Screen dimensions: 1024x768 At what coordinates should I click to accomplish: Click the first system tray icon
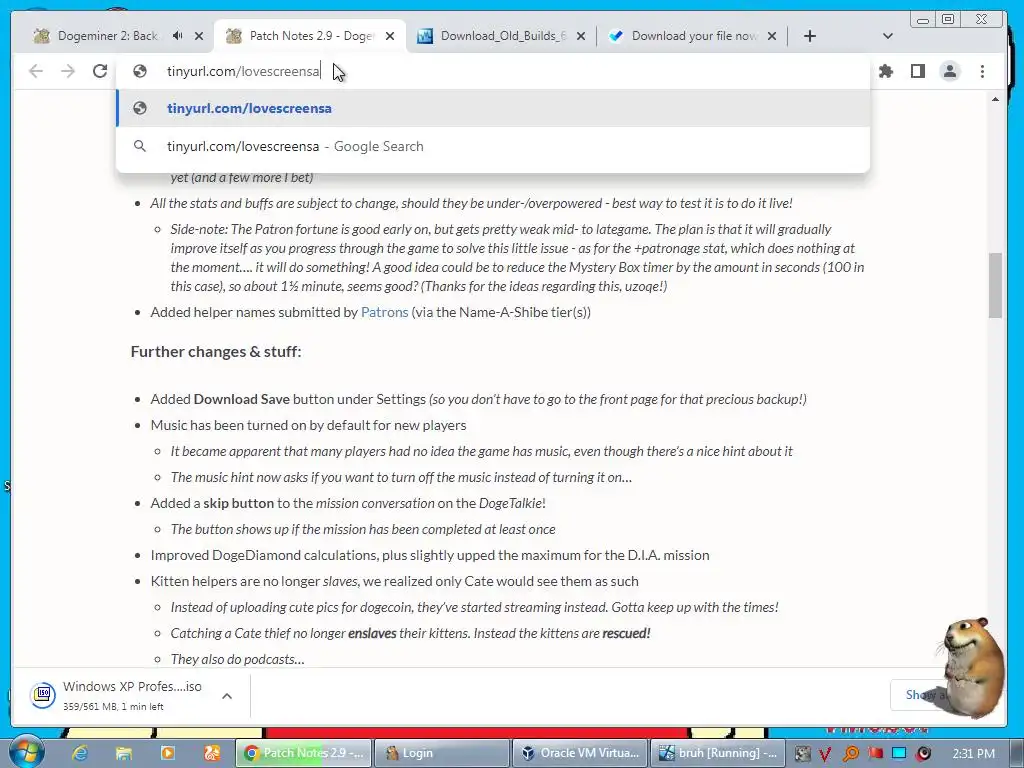point(802,754)
